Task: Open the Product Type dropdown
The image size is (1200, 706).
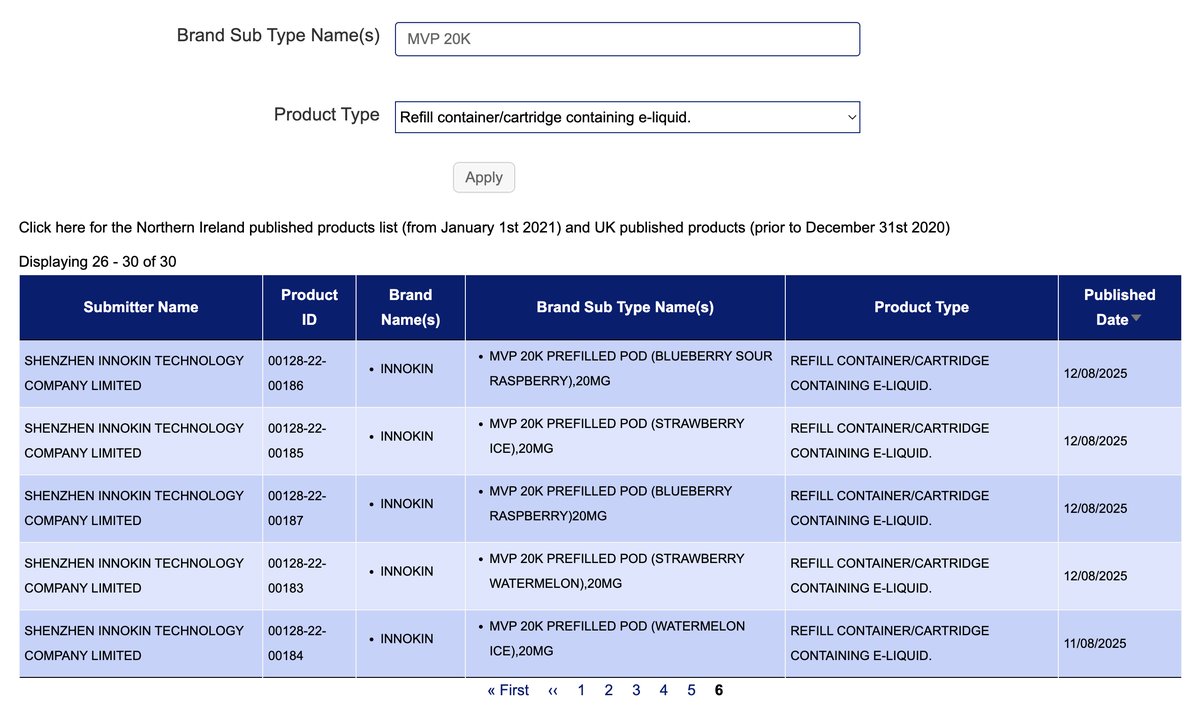Action: [x=627, y=117]
